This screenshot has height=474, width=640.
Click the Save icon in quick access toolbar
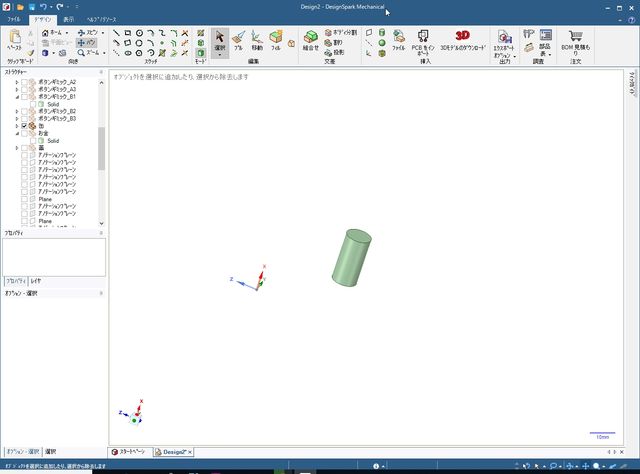coord(32,7)
